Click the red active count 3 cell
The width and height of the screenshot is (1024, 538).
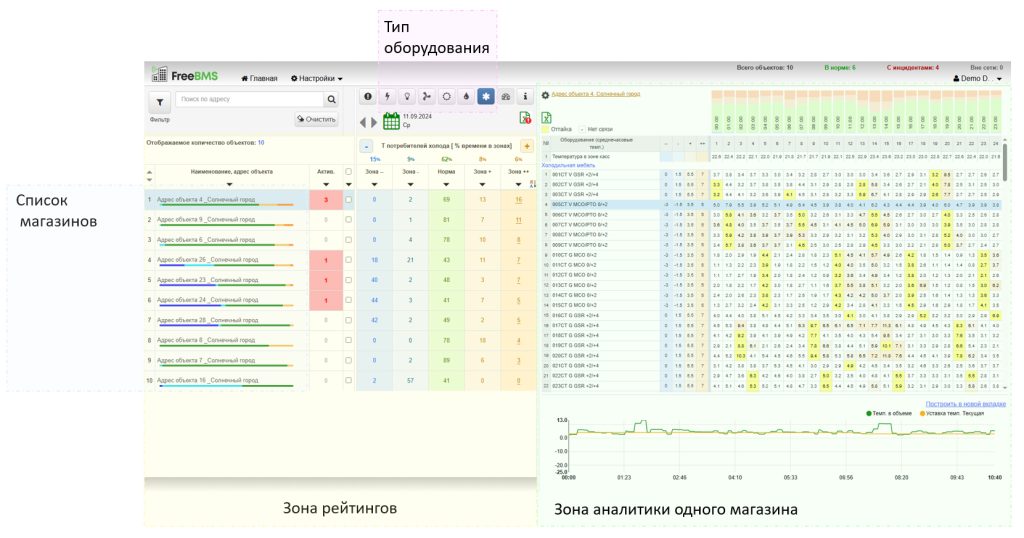click(326, 200)
